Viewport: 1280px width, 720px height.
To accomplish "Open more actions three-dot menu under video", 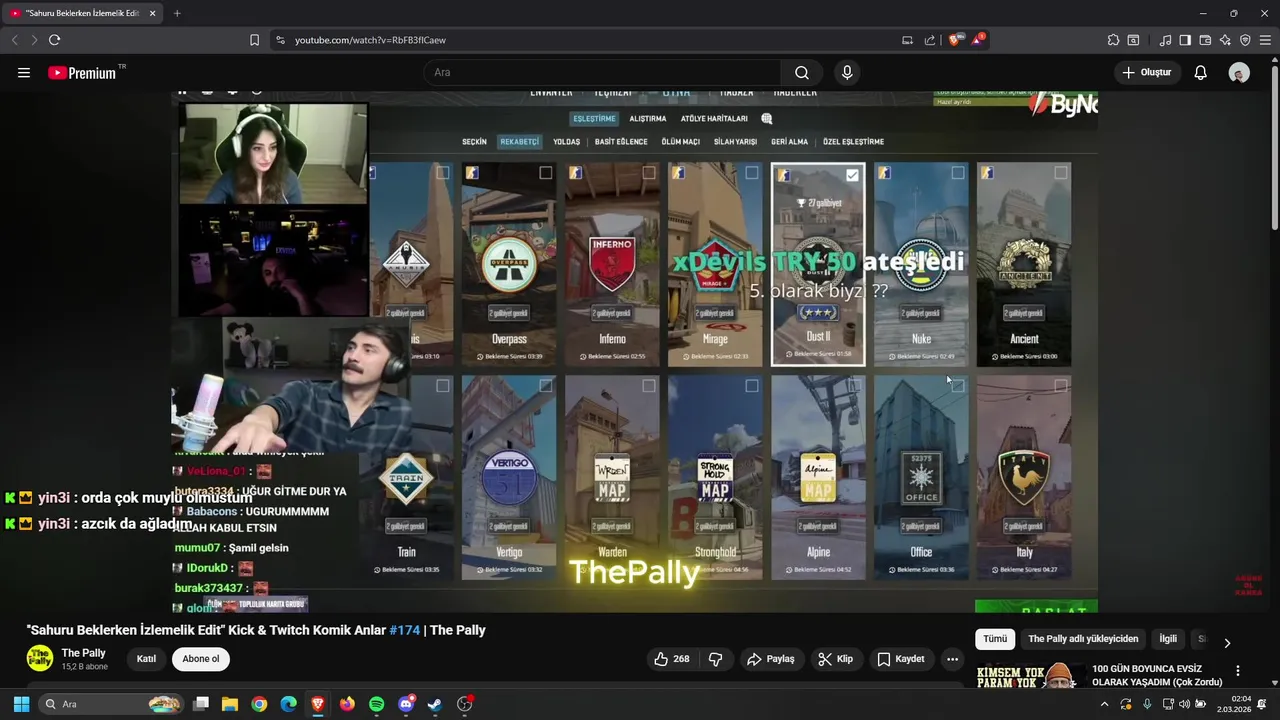I will (952, 659).
